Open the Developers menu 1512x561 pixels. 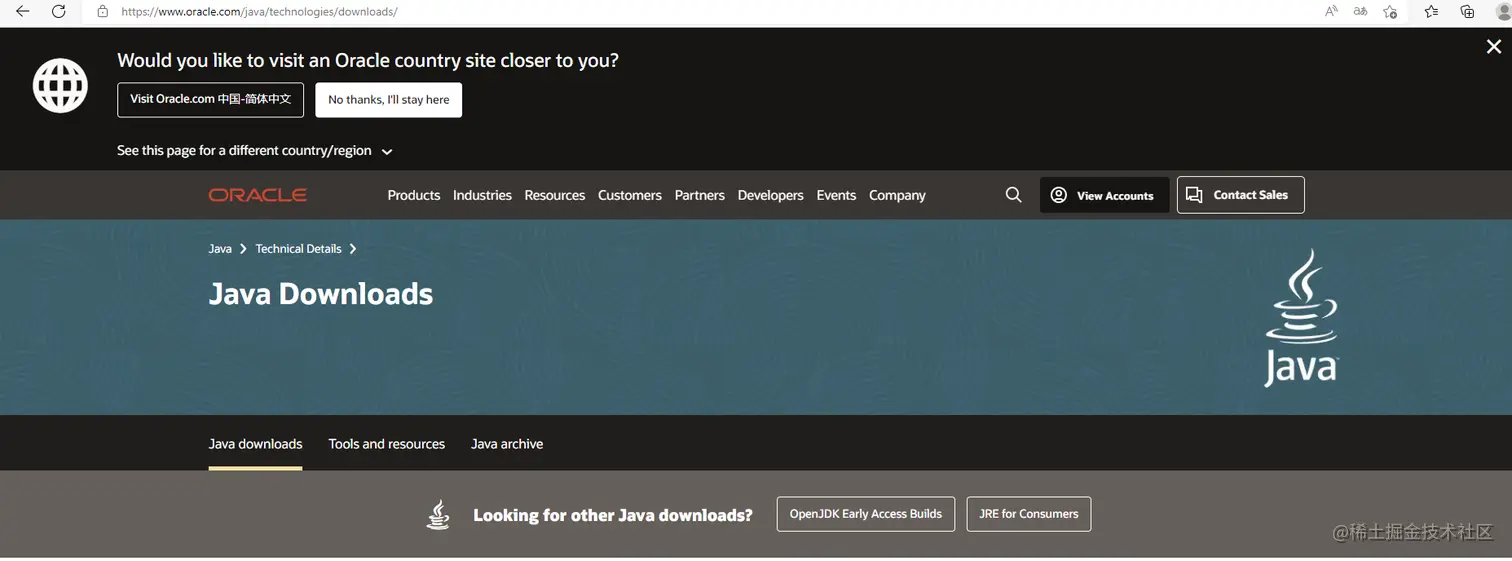click(770, 195)
